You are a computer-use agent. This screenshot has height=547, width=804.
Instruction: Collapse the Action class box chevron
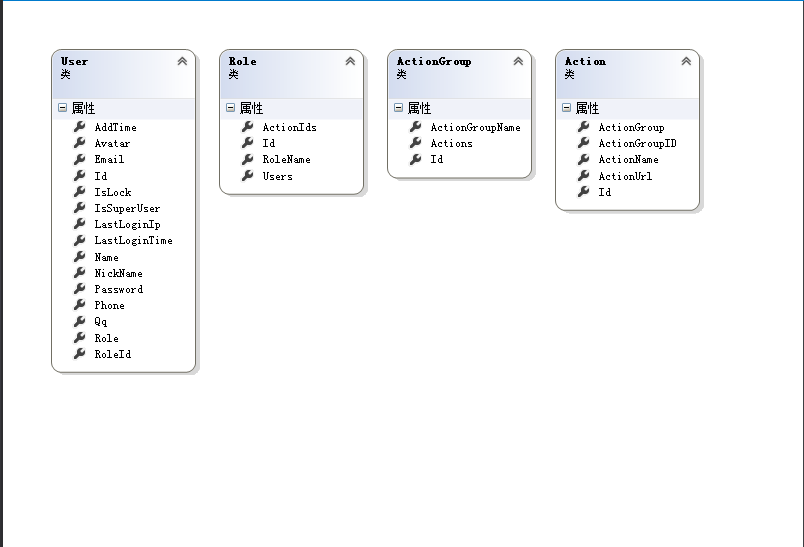click(686, 62)
